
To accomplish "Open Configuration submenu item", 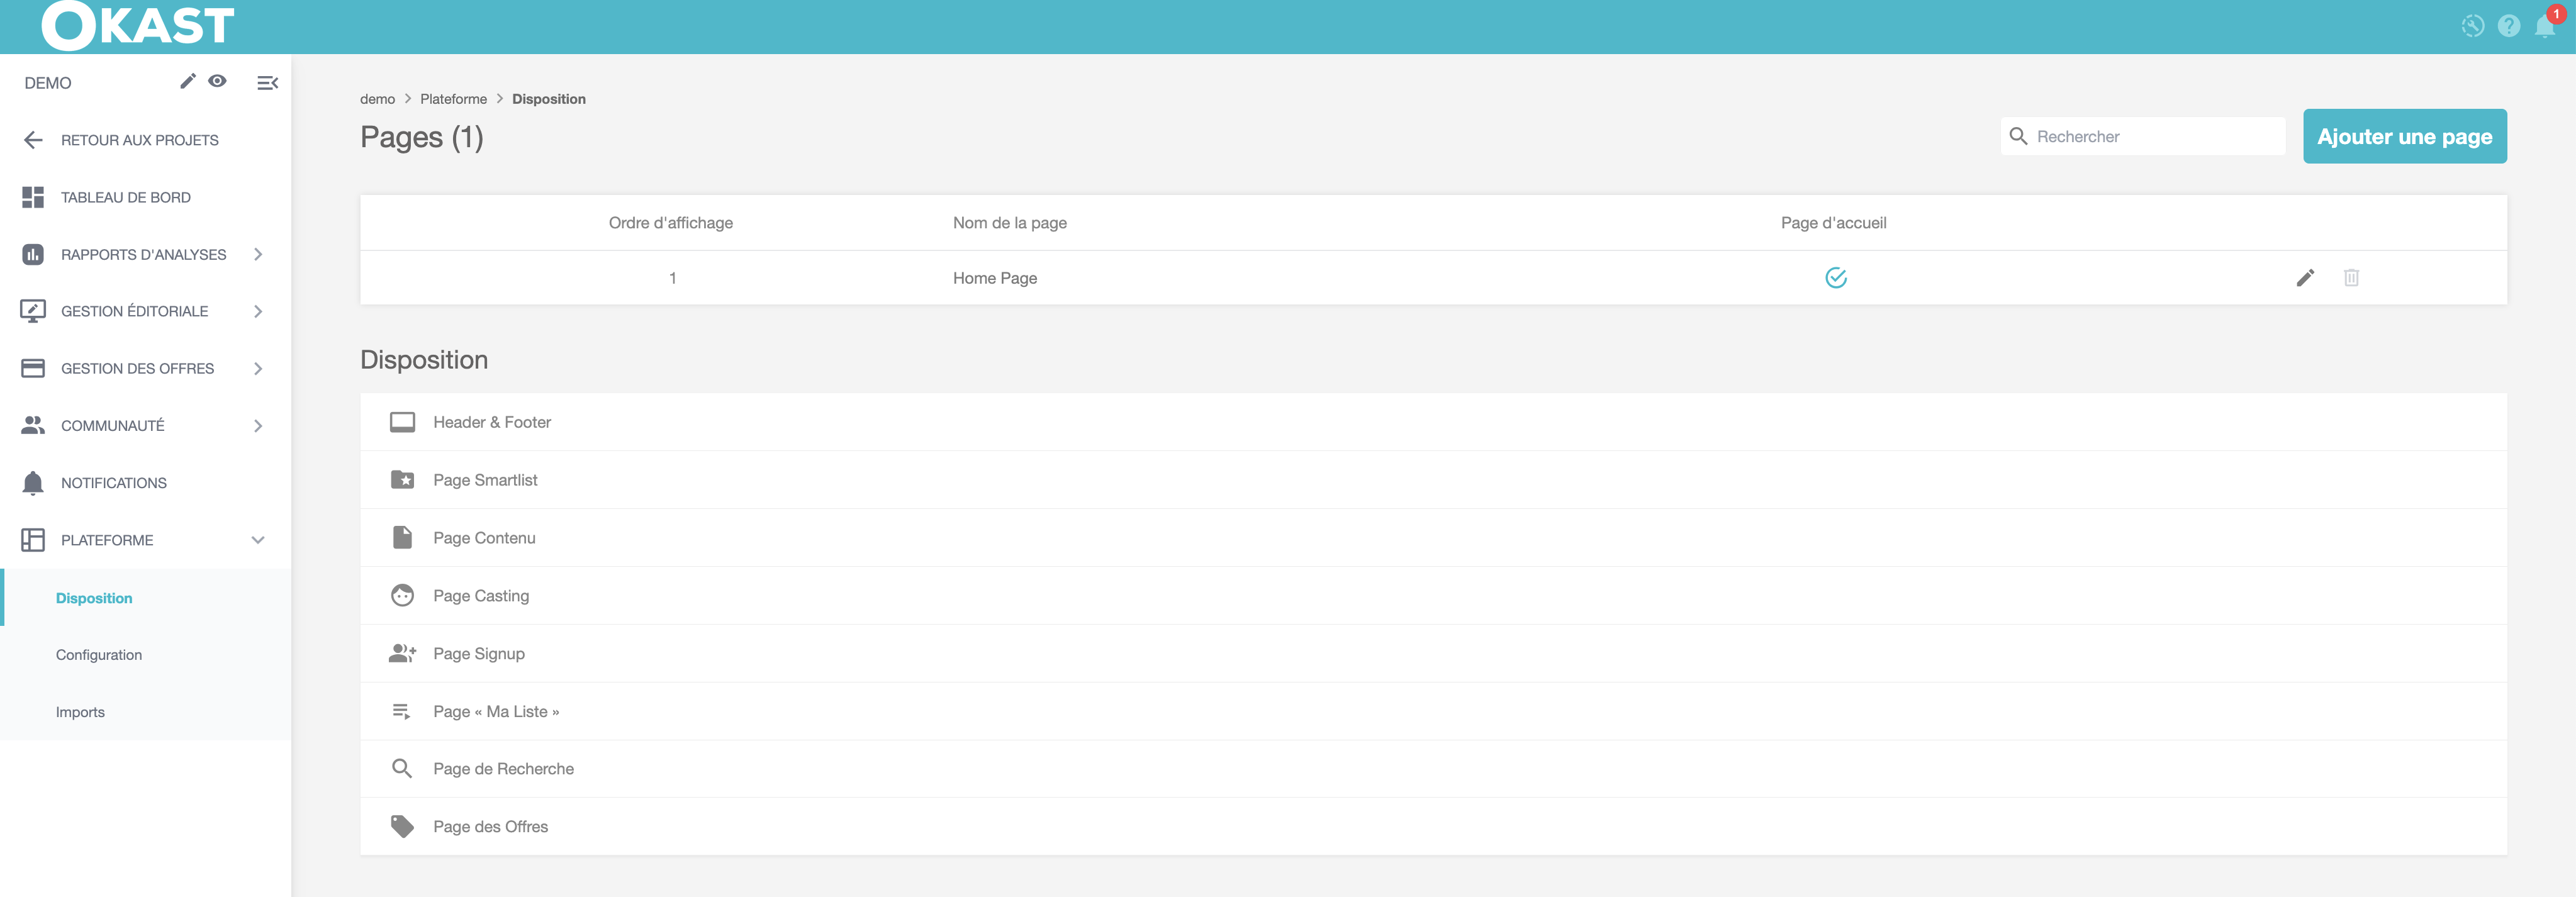I will [x=99, y=655].
